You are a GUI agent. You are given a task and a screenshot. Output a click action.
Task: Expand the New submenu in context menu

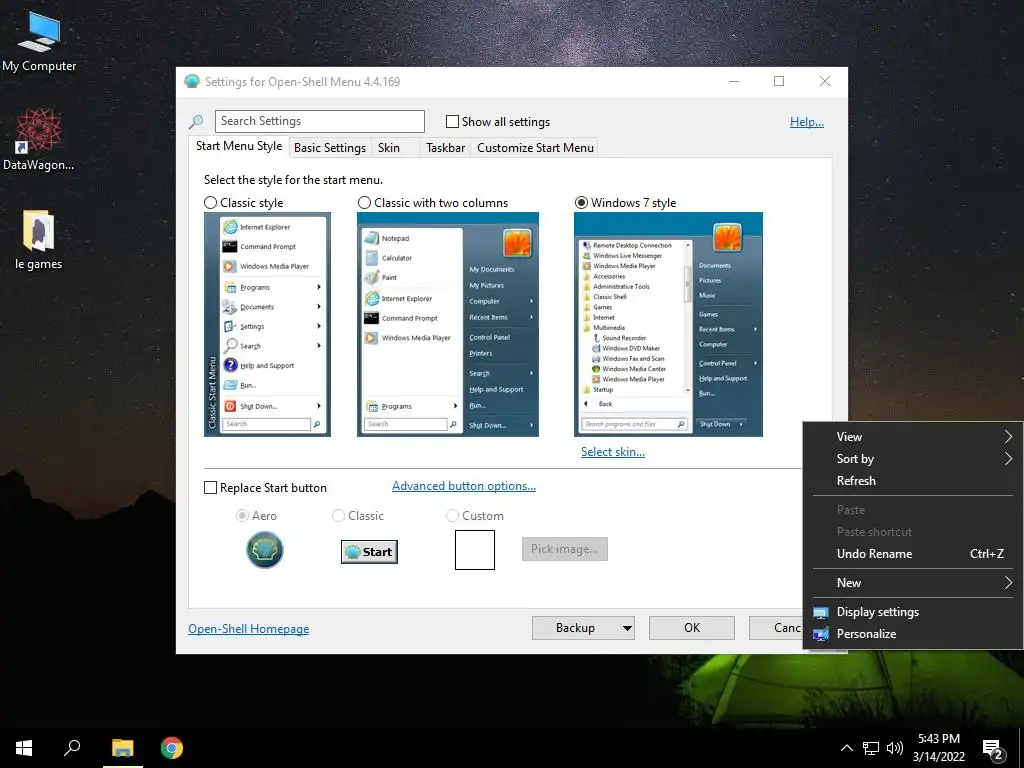coord(912,583)
